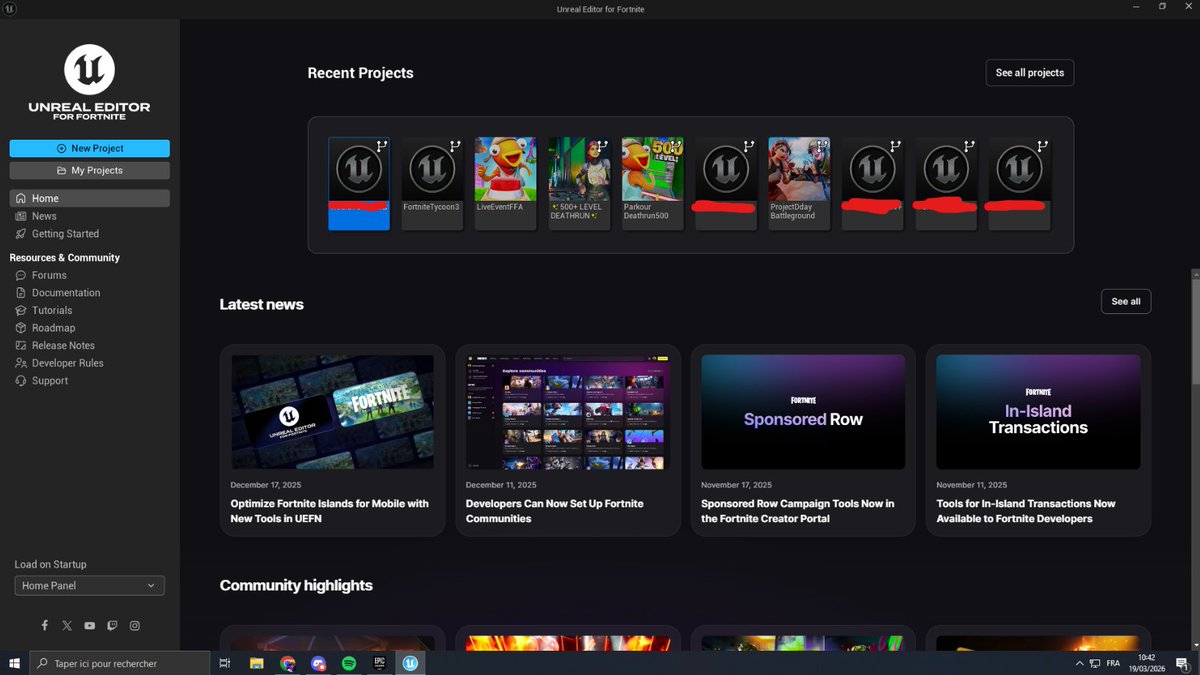Viewport: 1200px width, 675px height.
Task: Open the In-Island Transactions news image
Action: pyautogui.click(x=1038, y=412)
